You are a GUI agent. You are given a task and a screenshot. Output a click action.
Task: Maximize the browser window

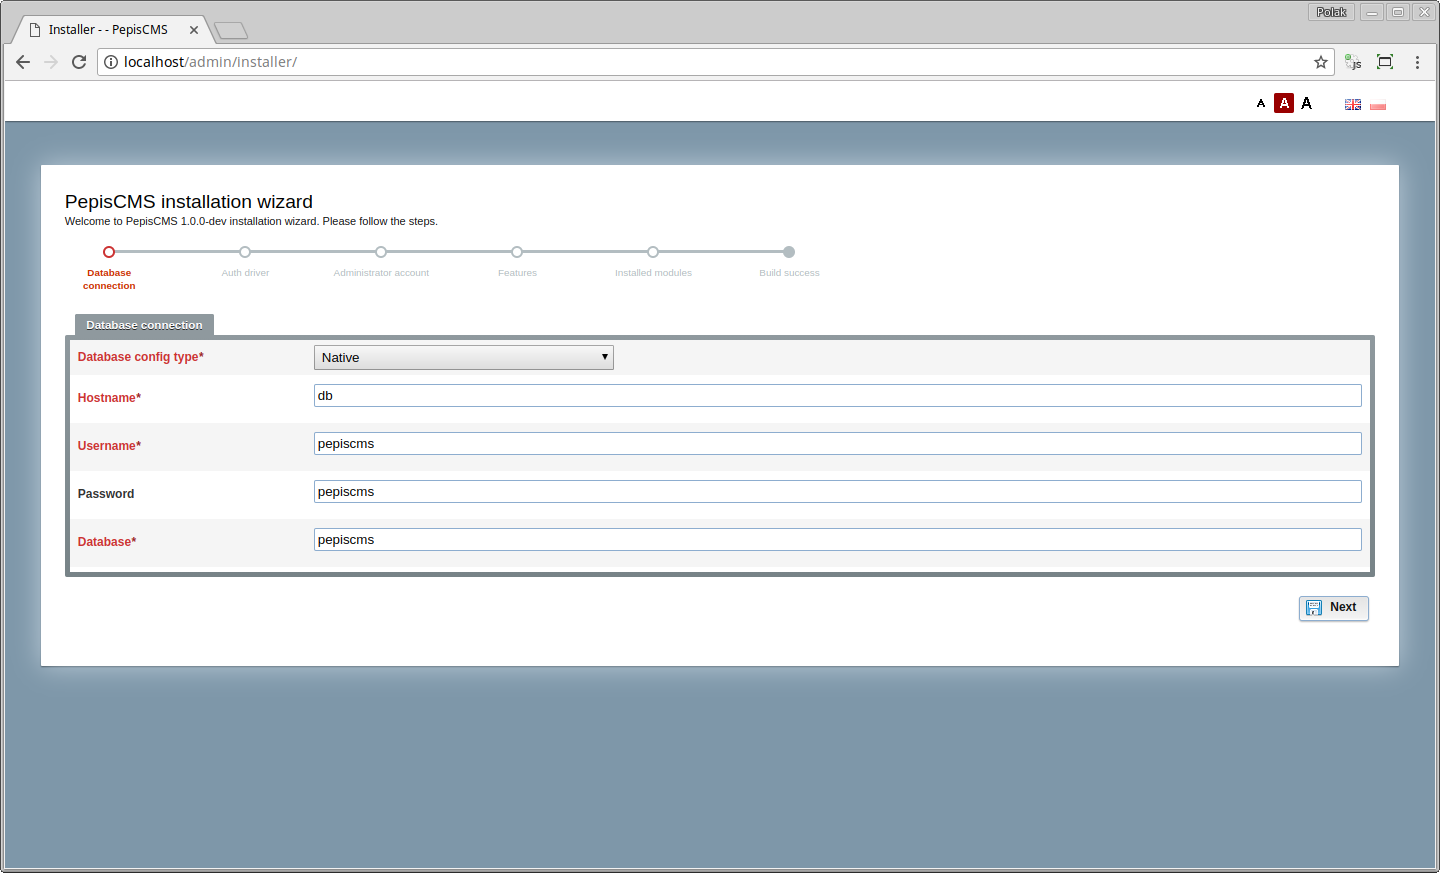tap(1398, 12)
